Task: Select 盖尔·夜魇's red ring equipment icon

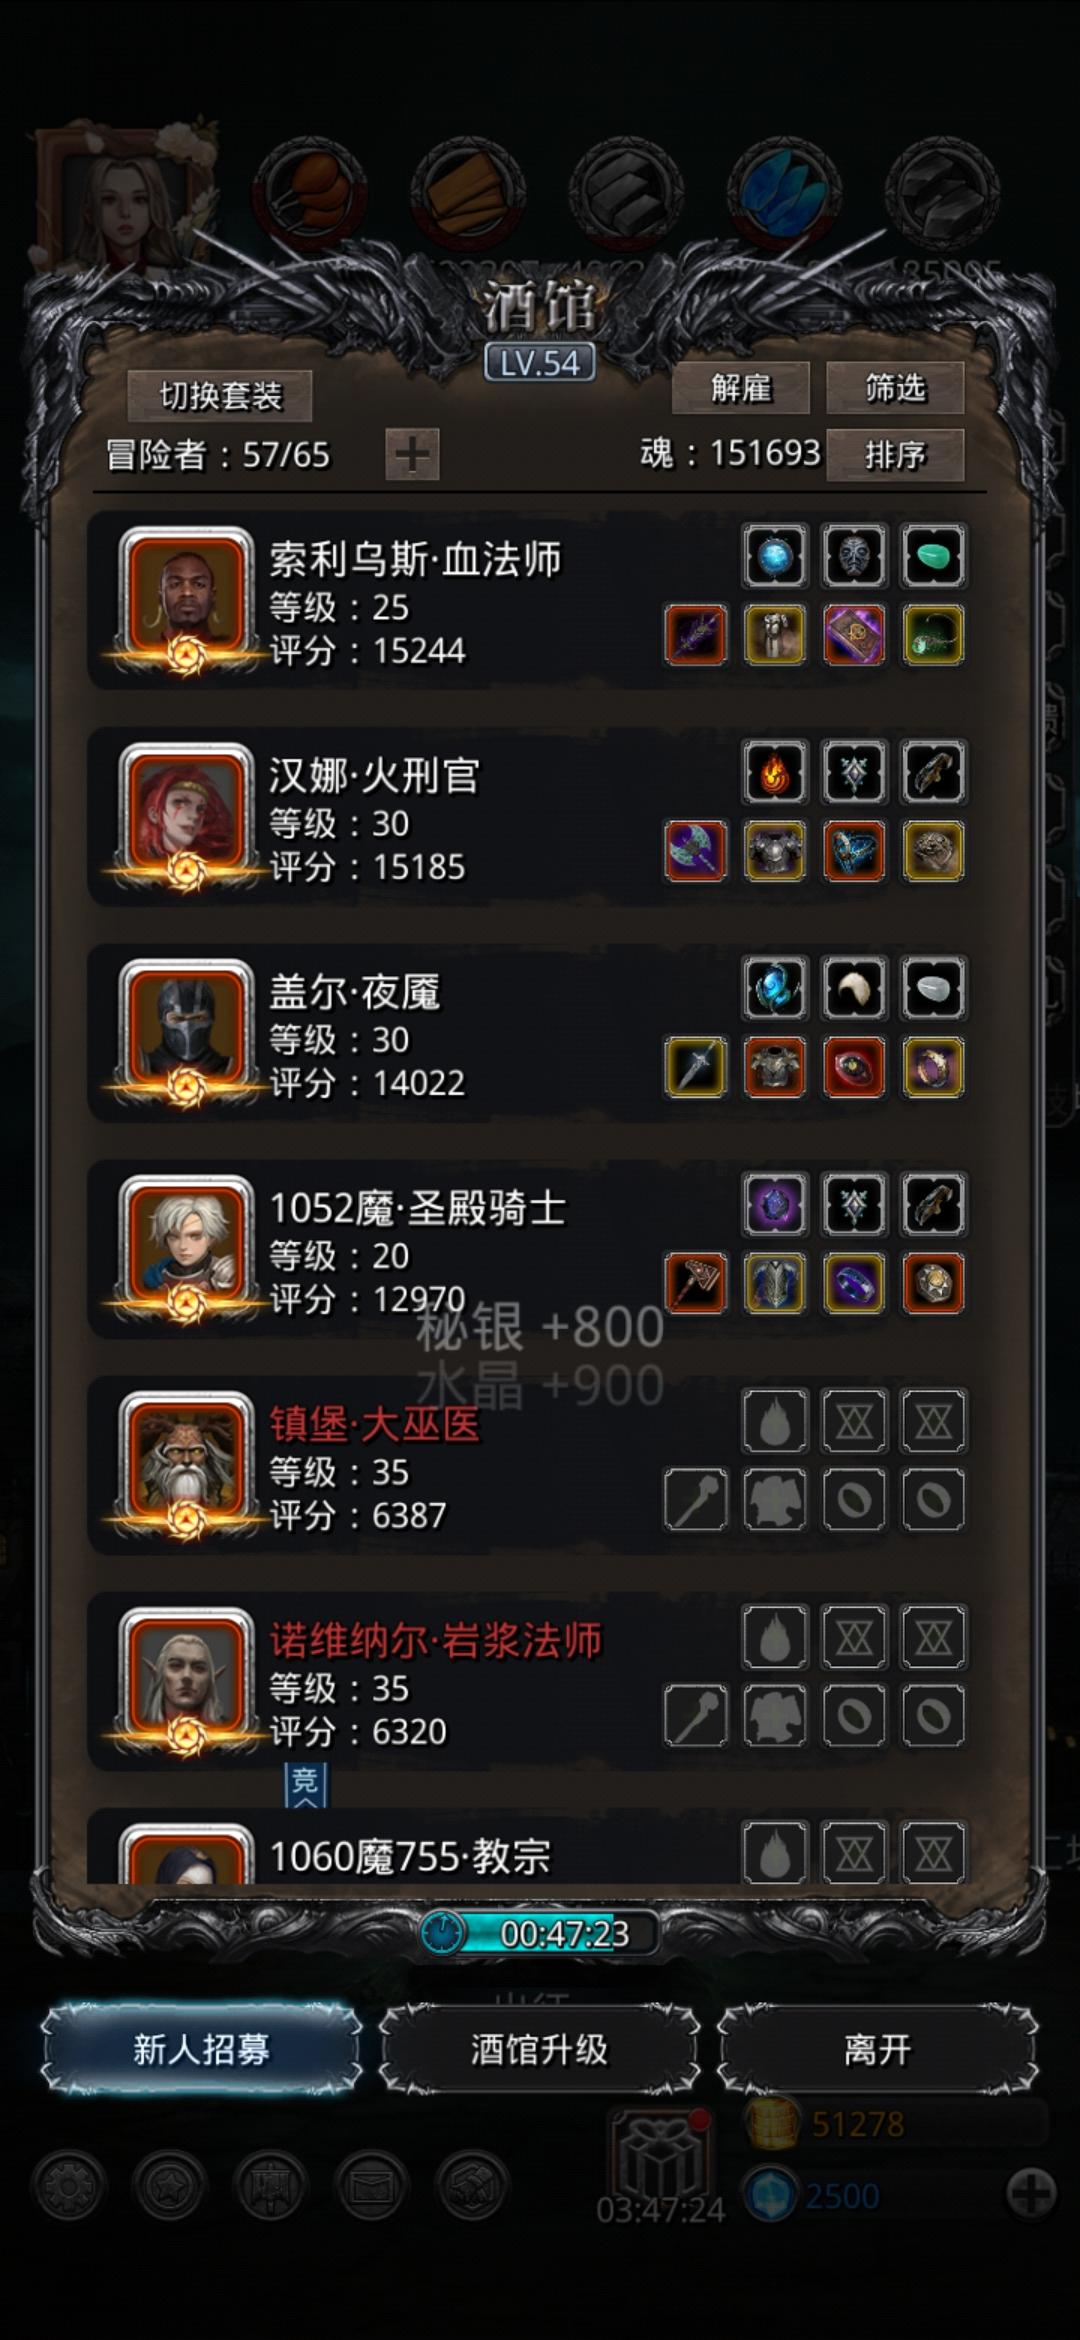Action: pyautogui.click(x=854, y=1067)
